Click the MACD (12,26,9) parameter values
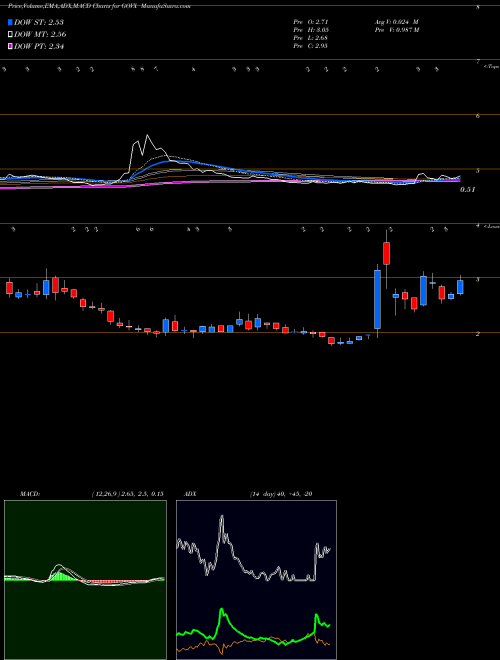This screenshot has height=660, width=500. click(x=127, y=494)
